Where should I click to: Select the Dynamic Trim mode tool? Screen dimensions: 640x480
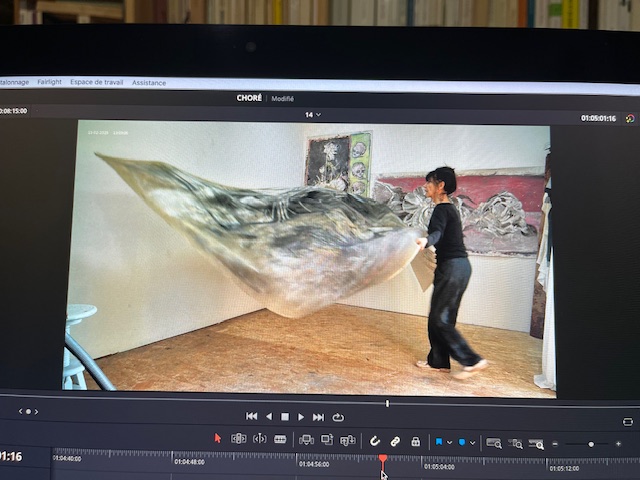259,439
